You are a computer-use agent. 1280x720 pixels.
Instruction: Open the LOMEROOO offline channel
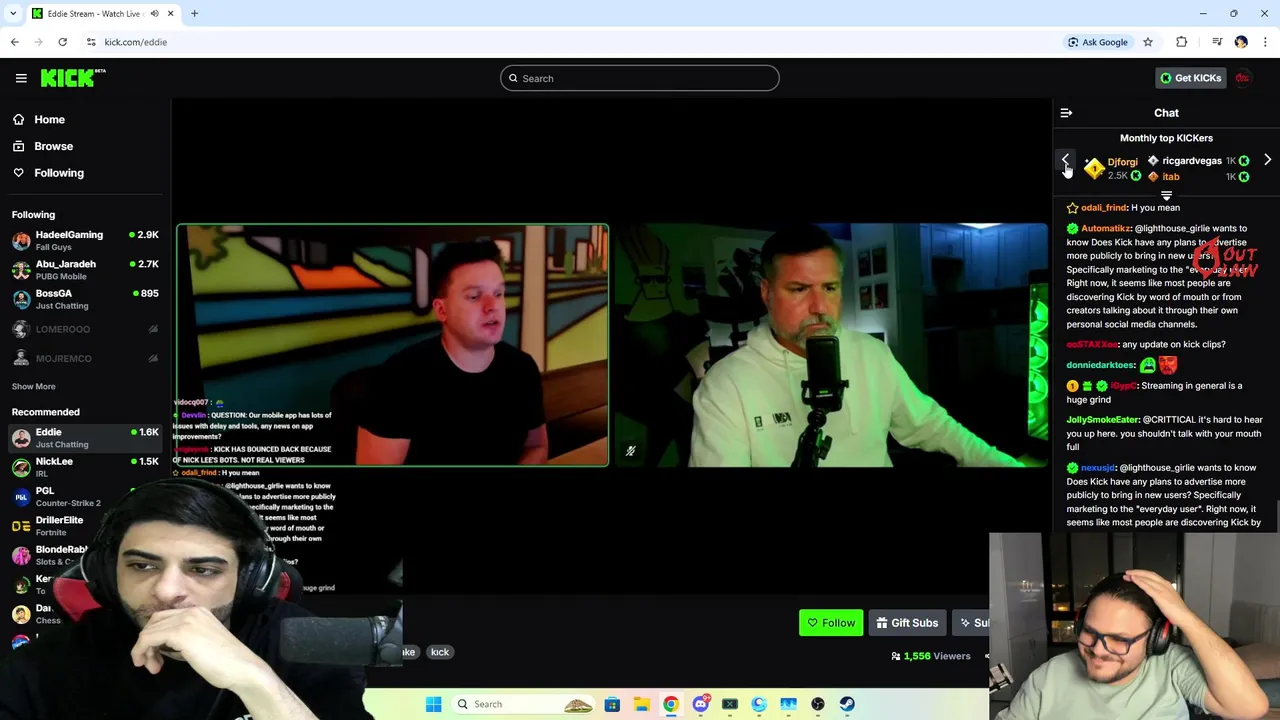(x=85, y=329)
